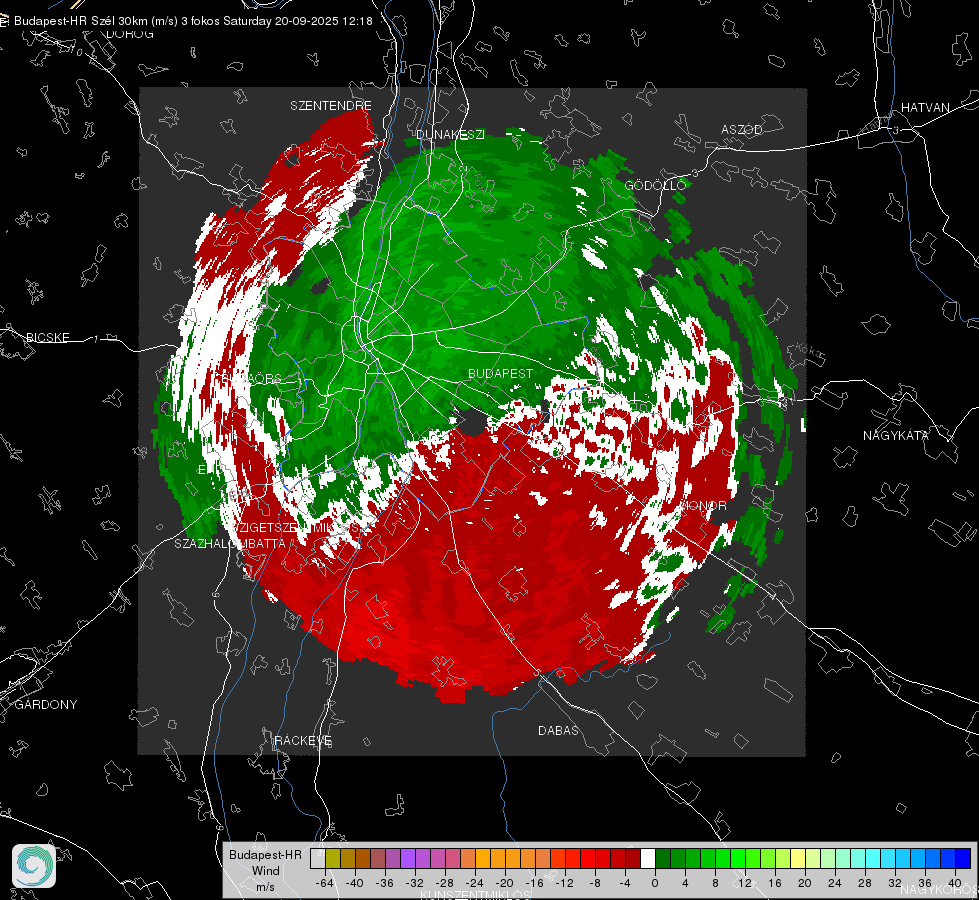Click the BICSKE label
979x900 pixels.
(47, 337)
